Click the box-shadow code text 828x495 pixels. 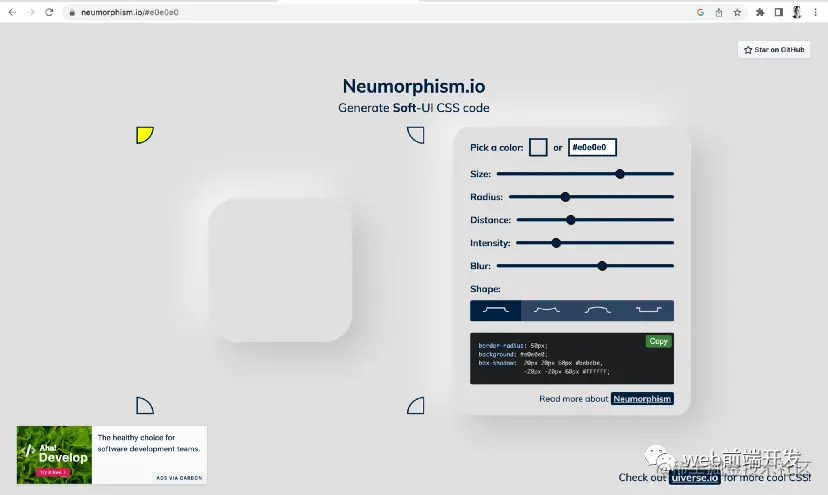(x=544, y=367)
